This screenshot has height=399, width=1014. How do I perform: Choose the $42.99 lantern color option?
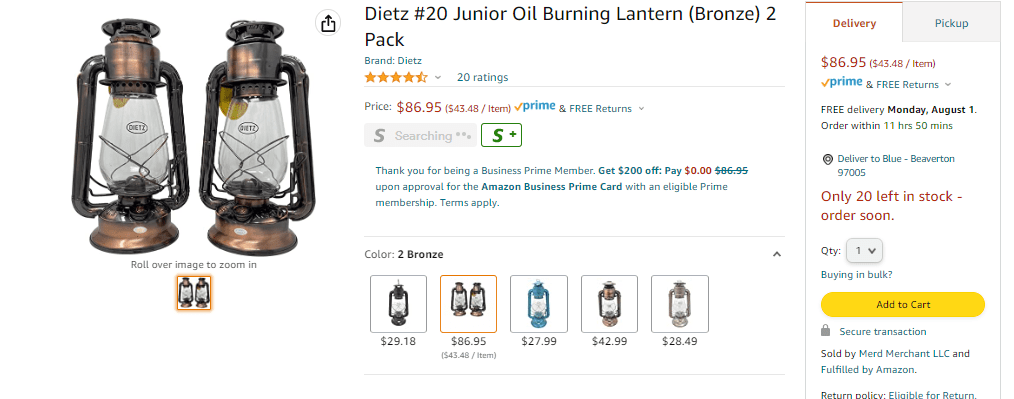pos(609,304)
